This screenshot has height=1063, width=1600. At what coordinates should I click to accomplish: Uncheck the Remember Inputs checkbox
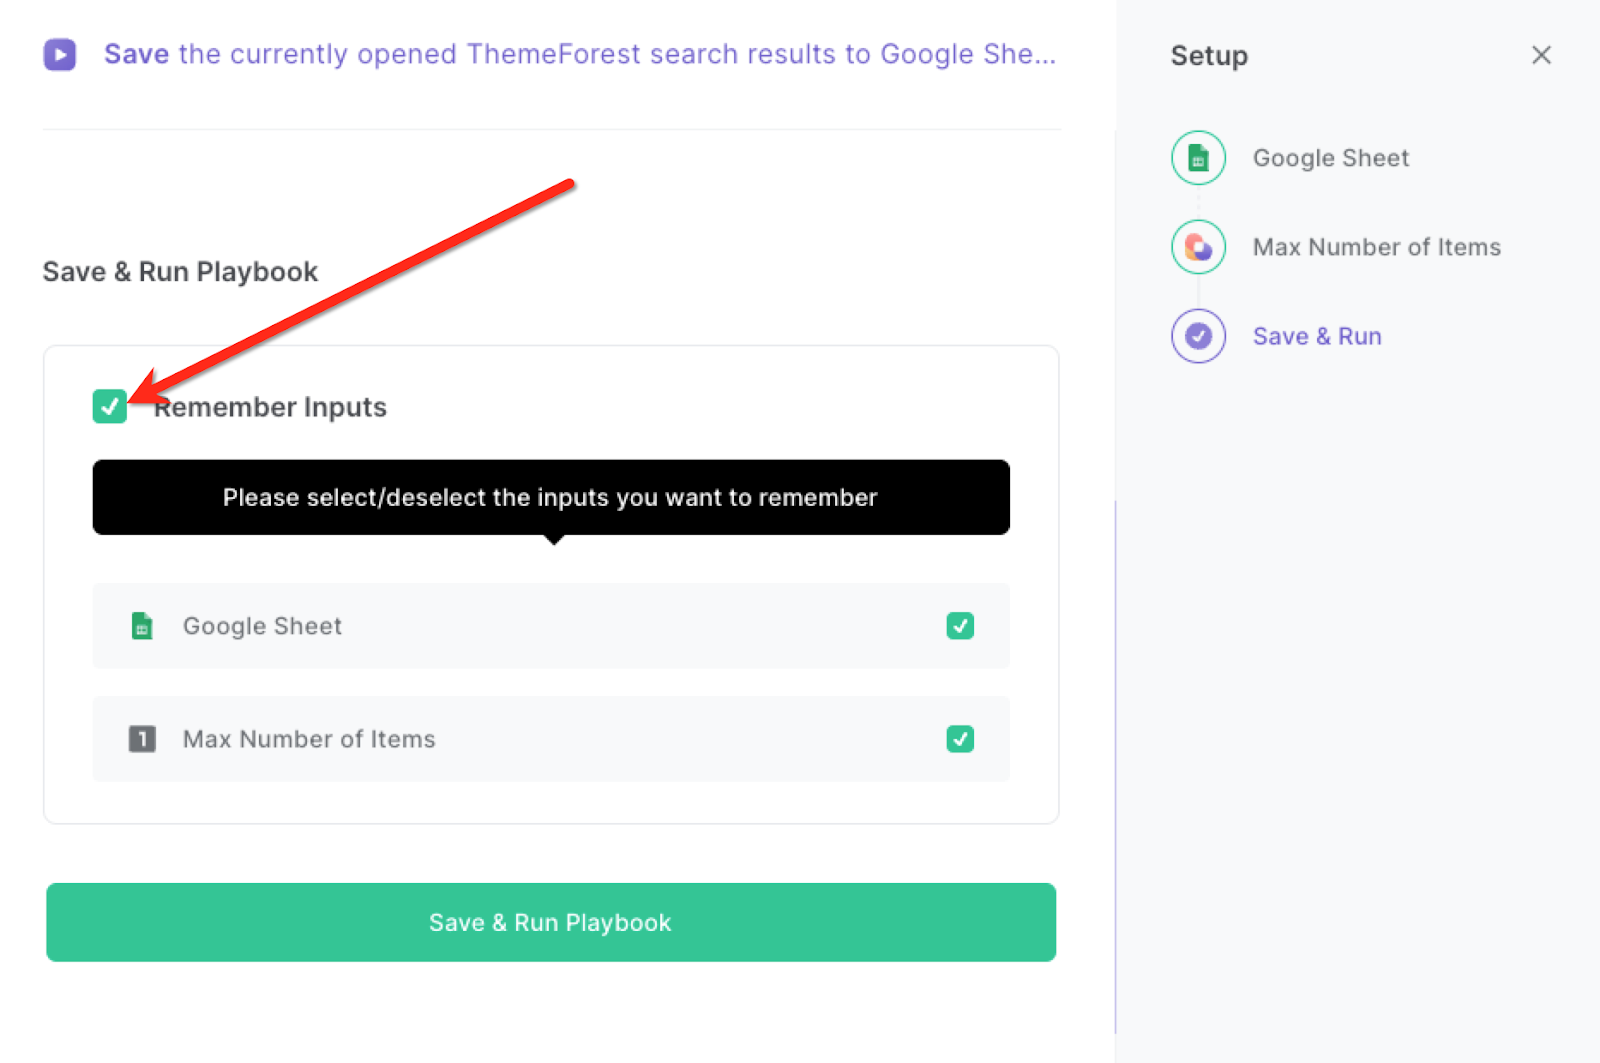coord(109,406)
